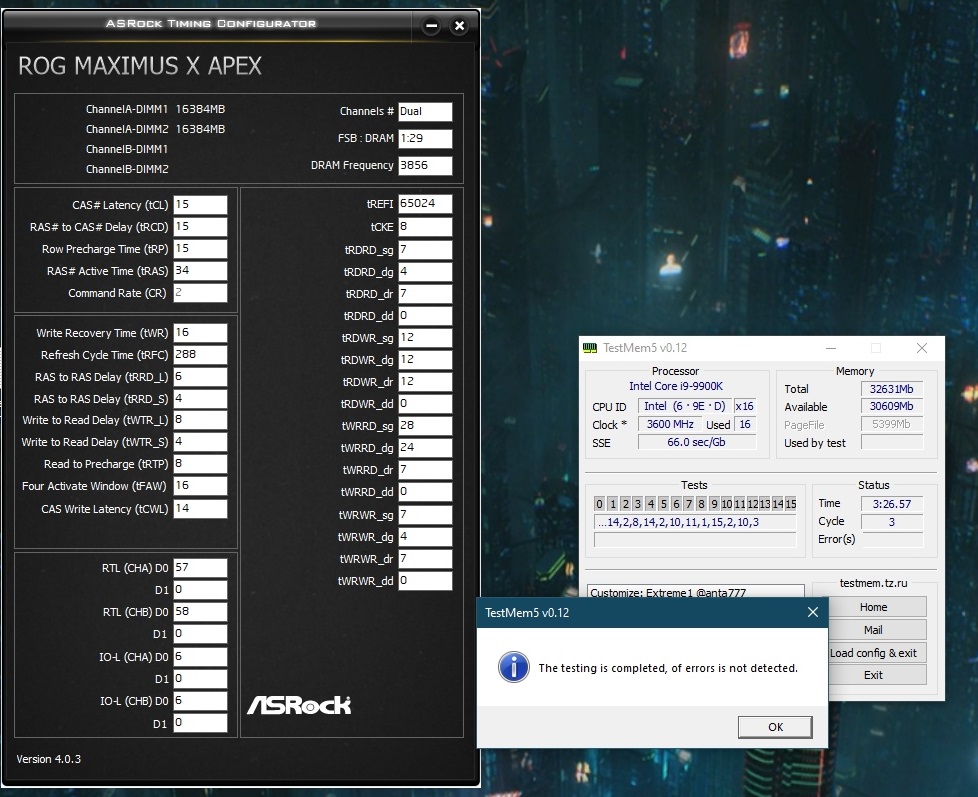Click the tWRRD_dg value field

pos(425,447)
